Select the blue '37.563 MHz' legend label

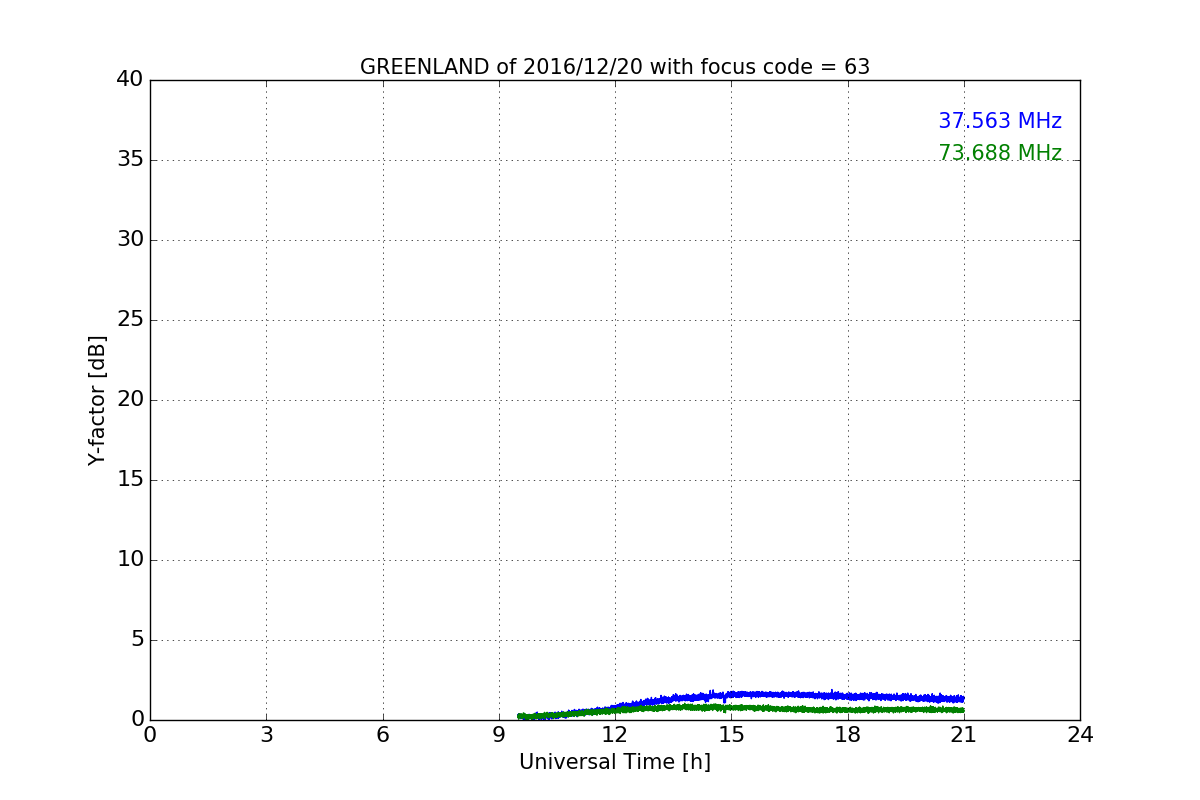[x=1000, y=121]
